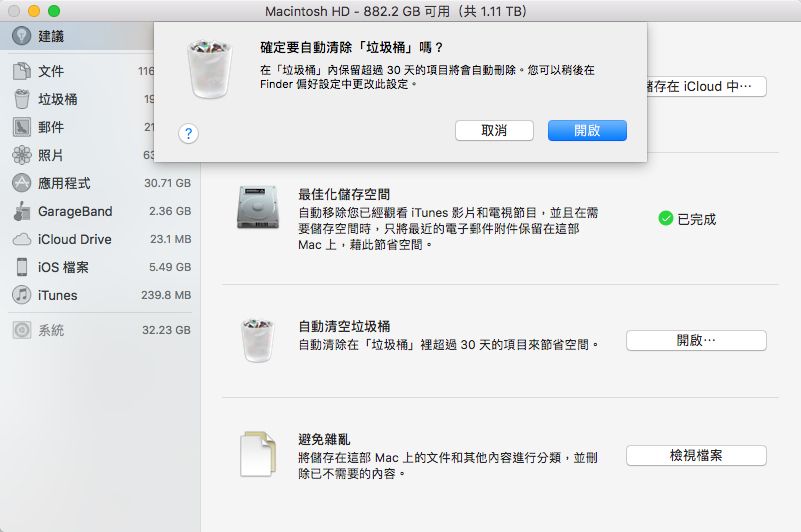Click the 應用程式 App Store icon
This screenshot has height=532, width=801.
pos(21,183)
